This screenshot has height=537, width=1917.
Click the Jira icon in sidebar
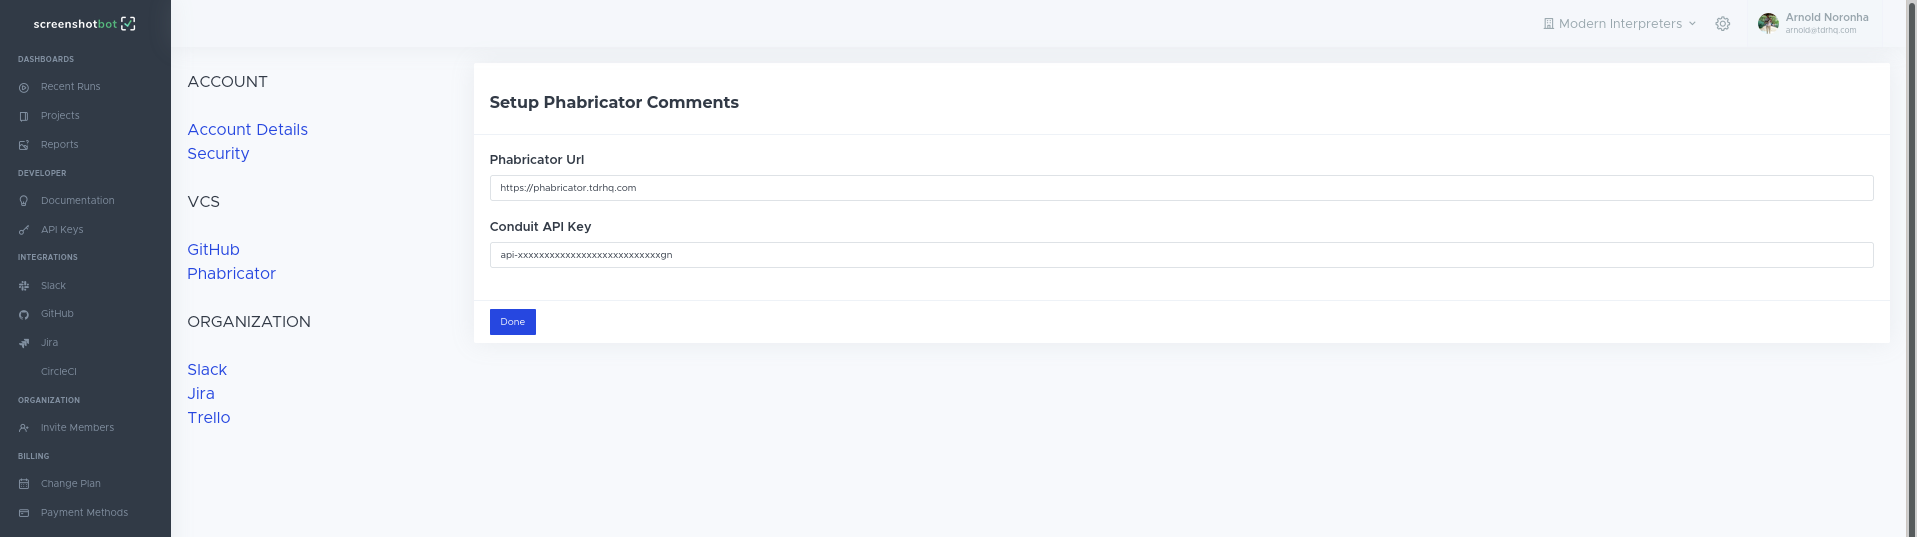(24, 343)
